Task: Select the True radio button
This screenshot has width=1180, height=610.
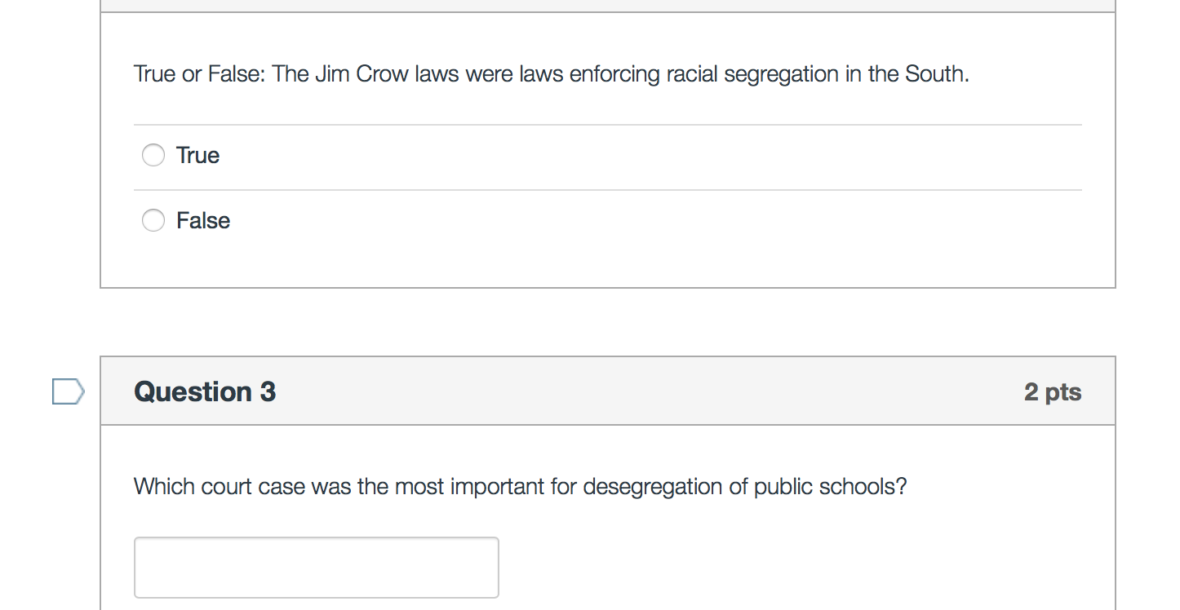Action: (153, 156)
